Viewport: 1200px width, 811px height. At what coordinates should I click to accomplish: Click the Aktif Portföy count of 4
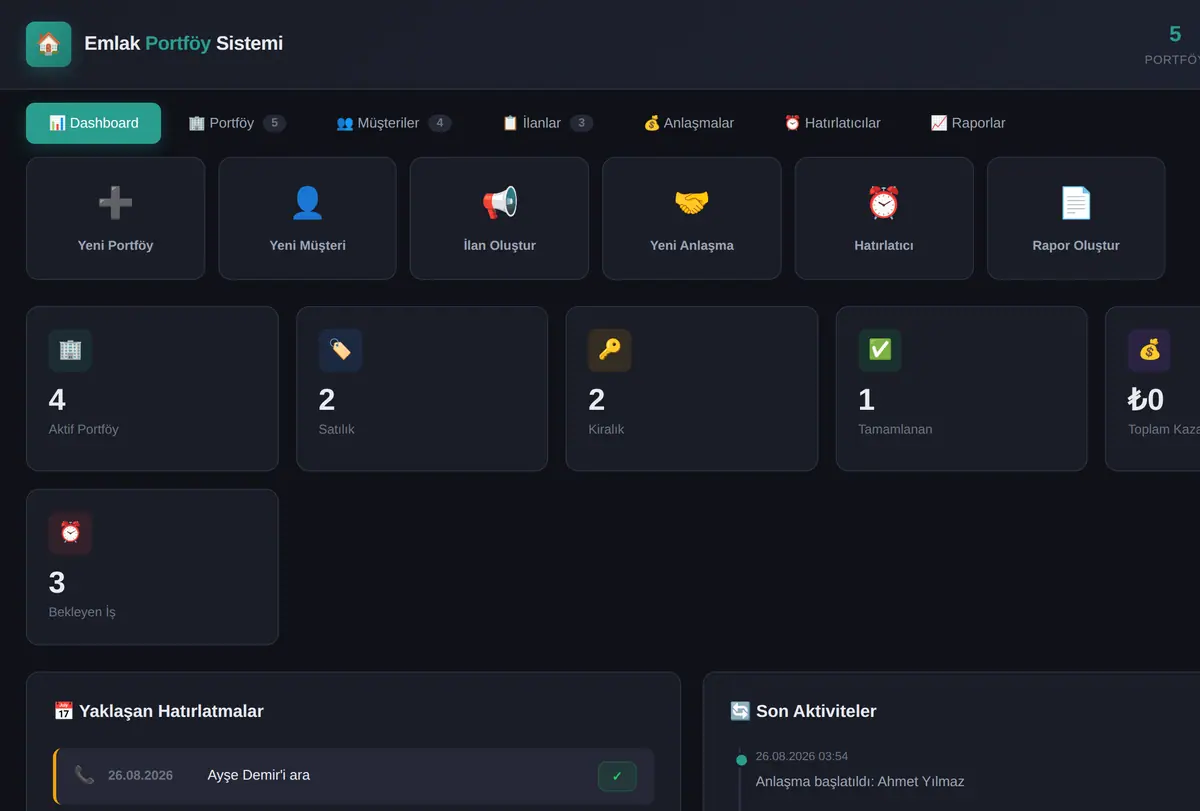[x=57, y=400]
